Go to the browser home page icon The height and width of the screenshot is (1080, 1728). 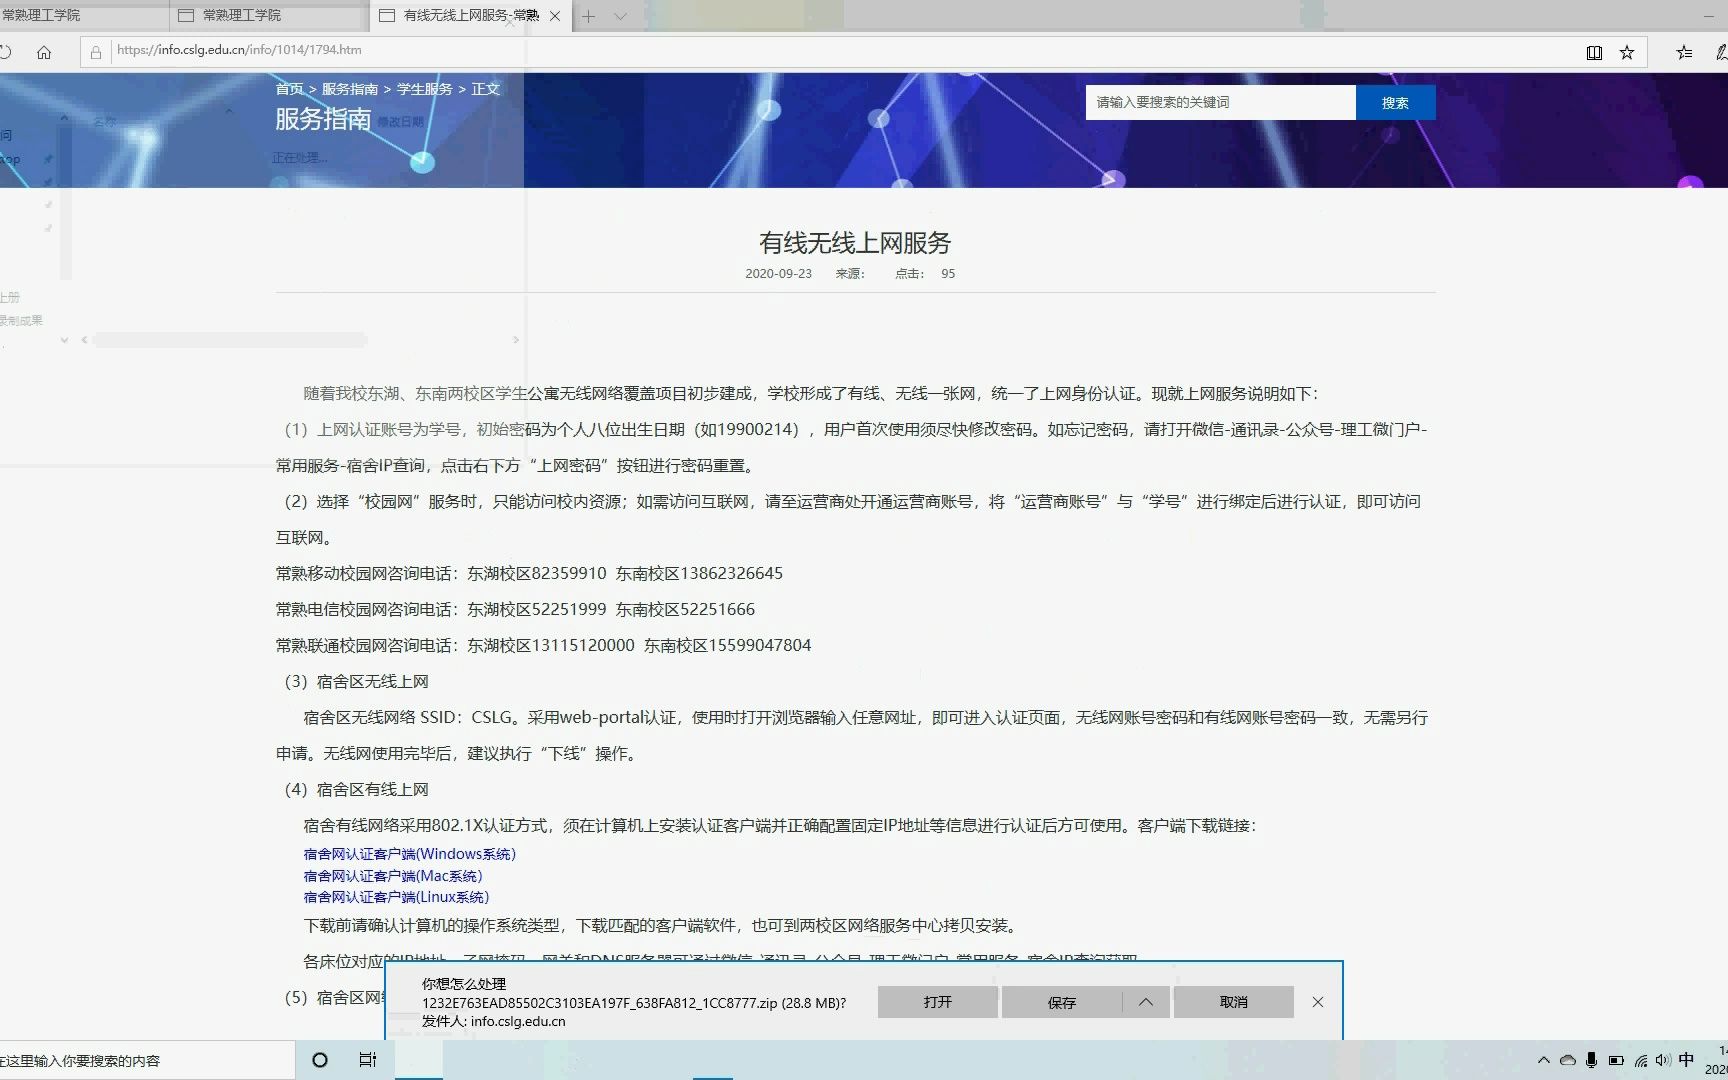(44, 52)
